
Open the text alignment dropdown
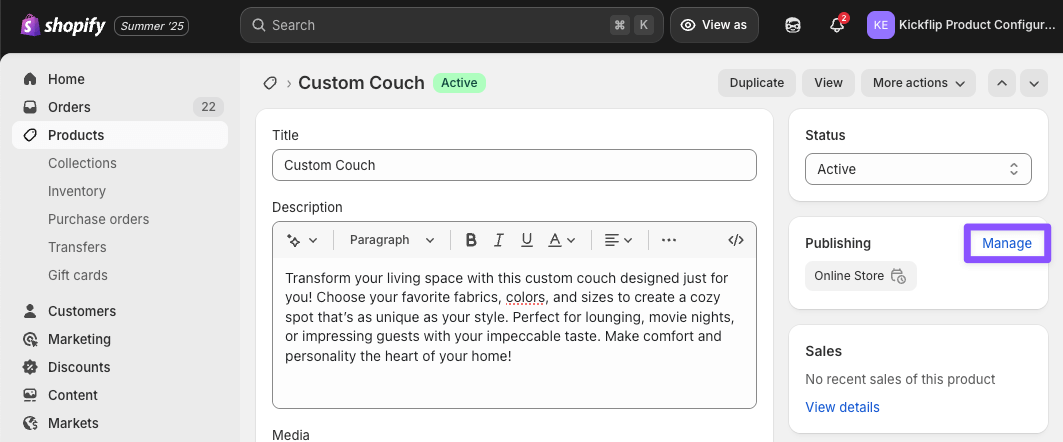(618, 240)
